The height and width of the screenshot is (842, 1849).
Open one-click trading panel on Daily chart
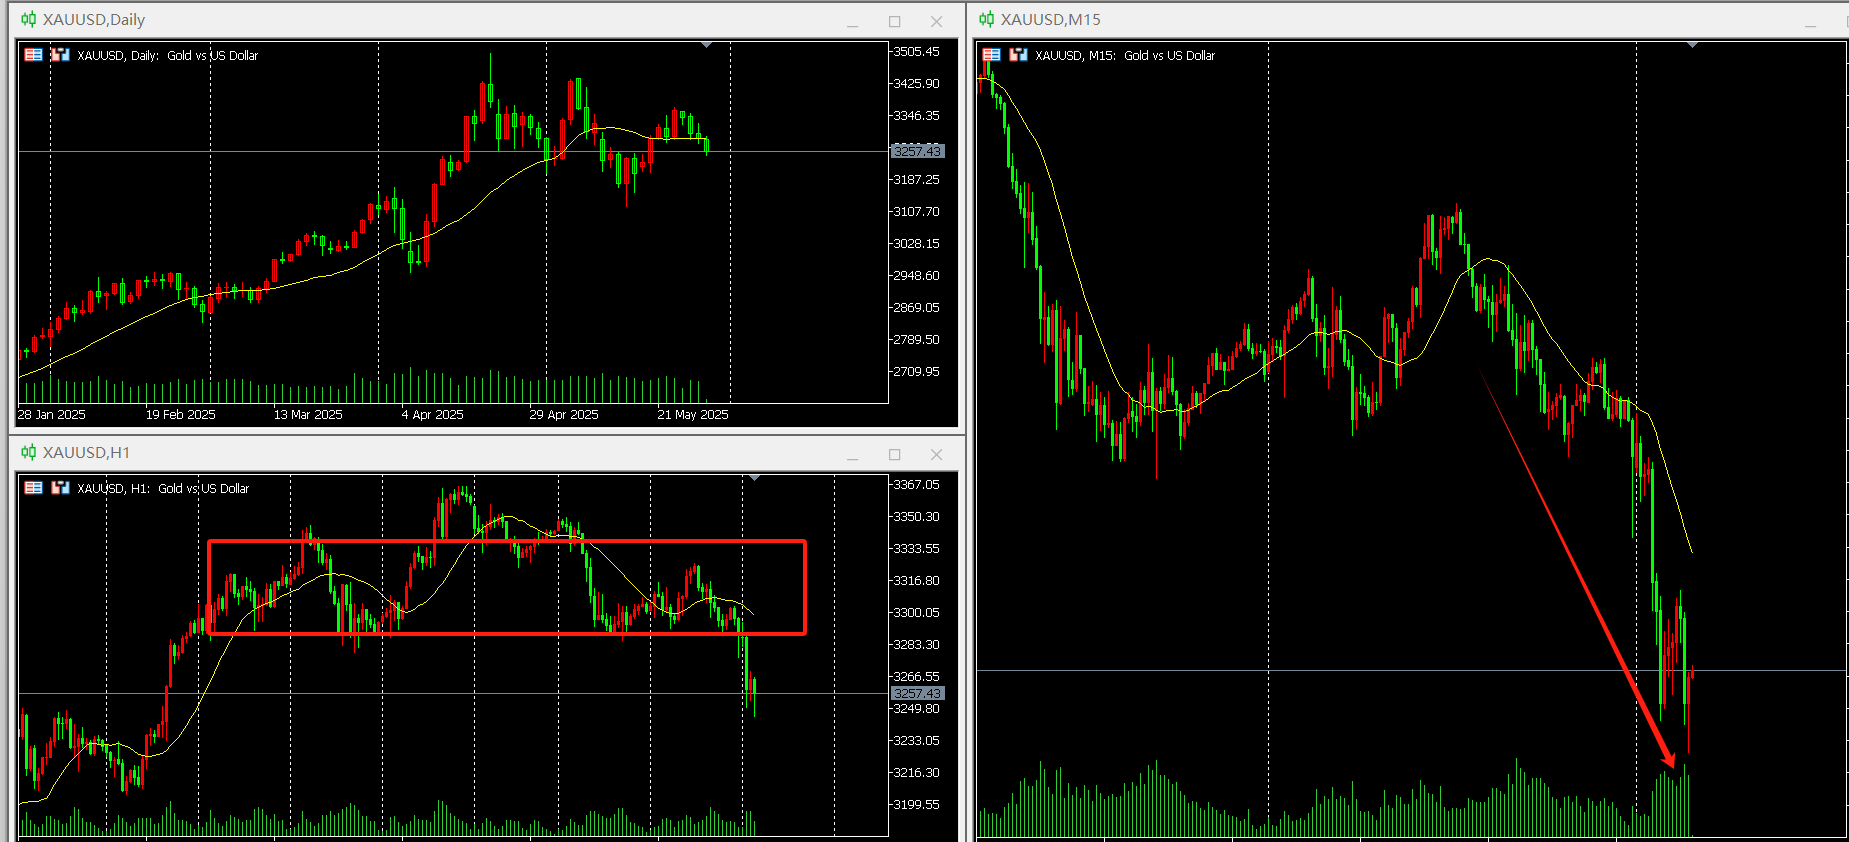point(34,55)
